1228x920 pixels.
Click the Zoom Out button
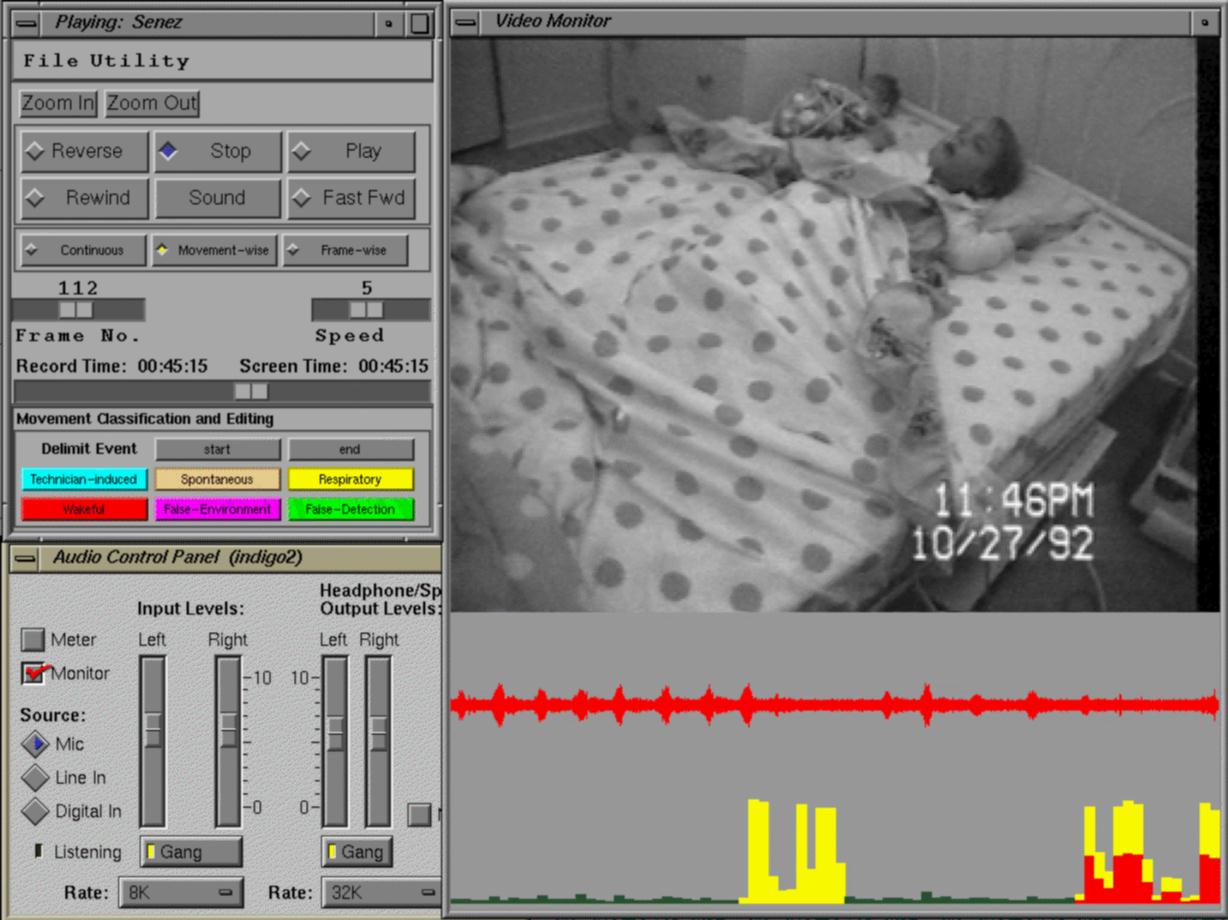point(152,103)
